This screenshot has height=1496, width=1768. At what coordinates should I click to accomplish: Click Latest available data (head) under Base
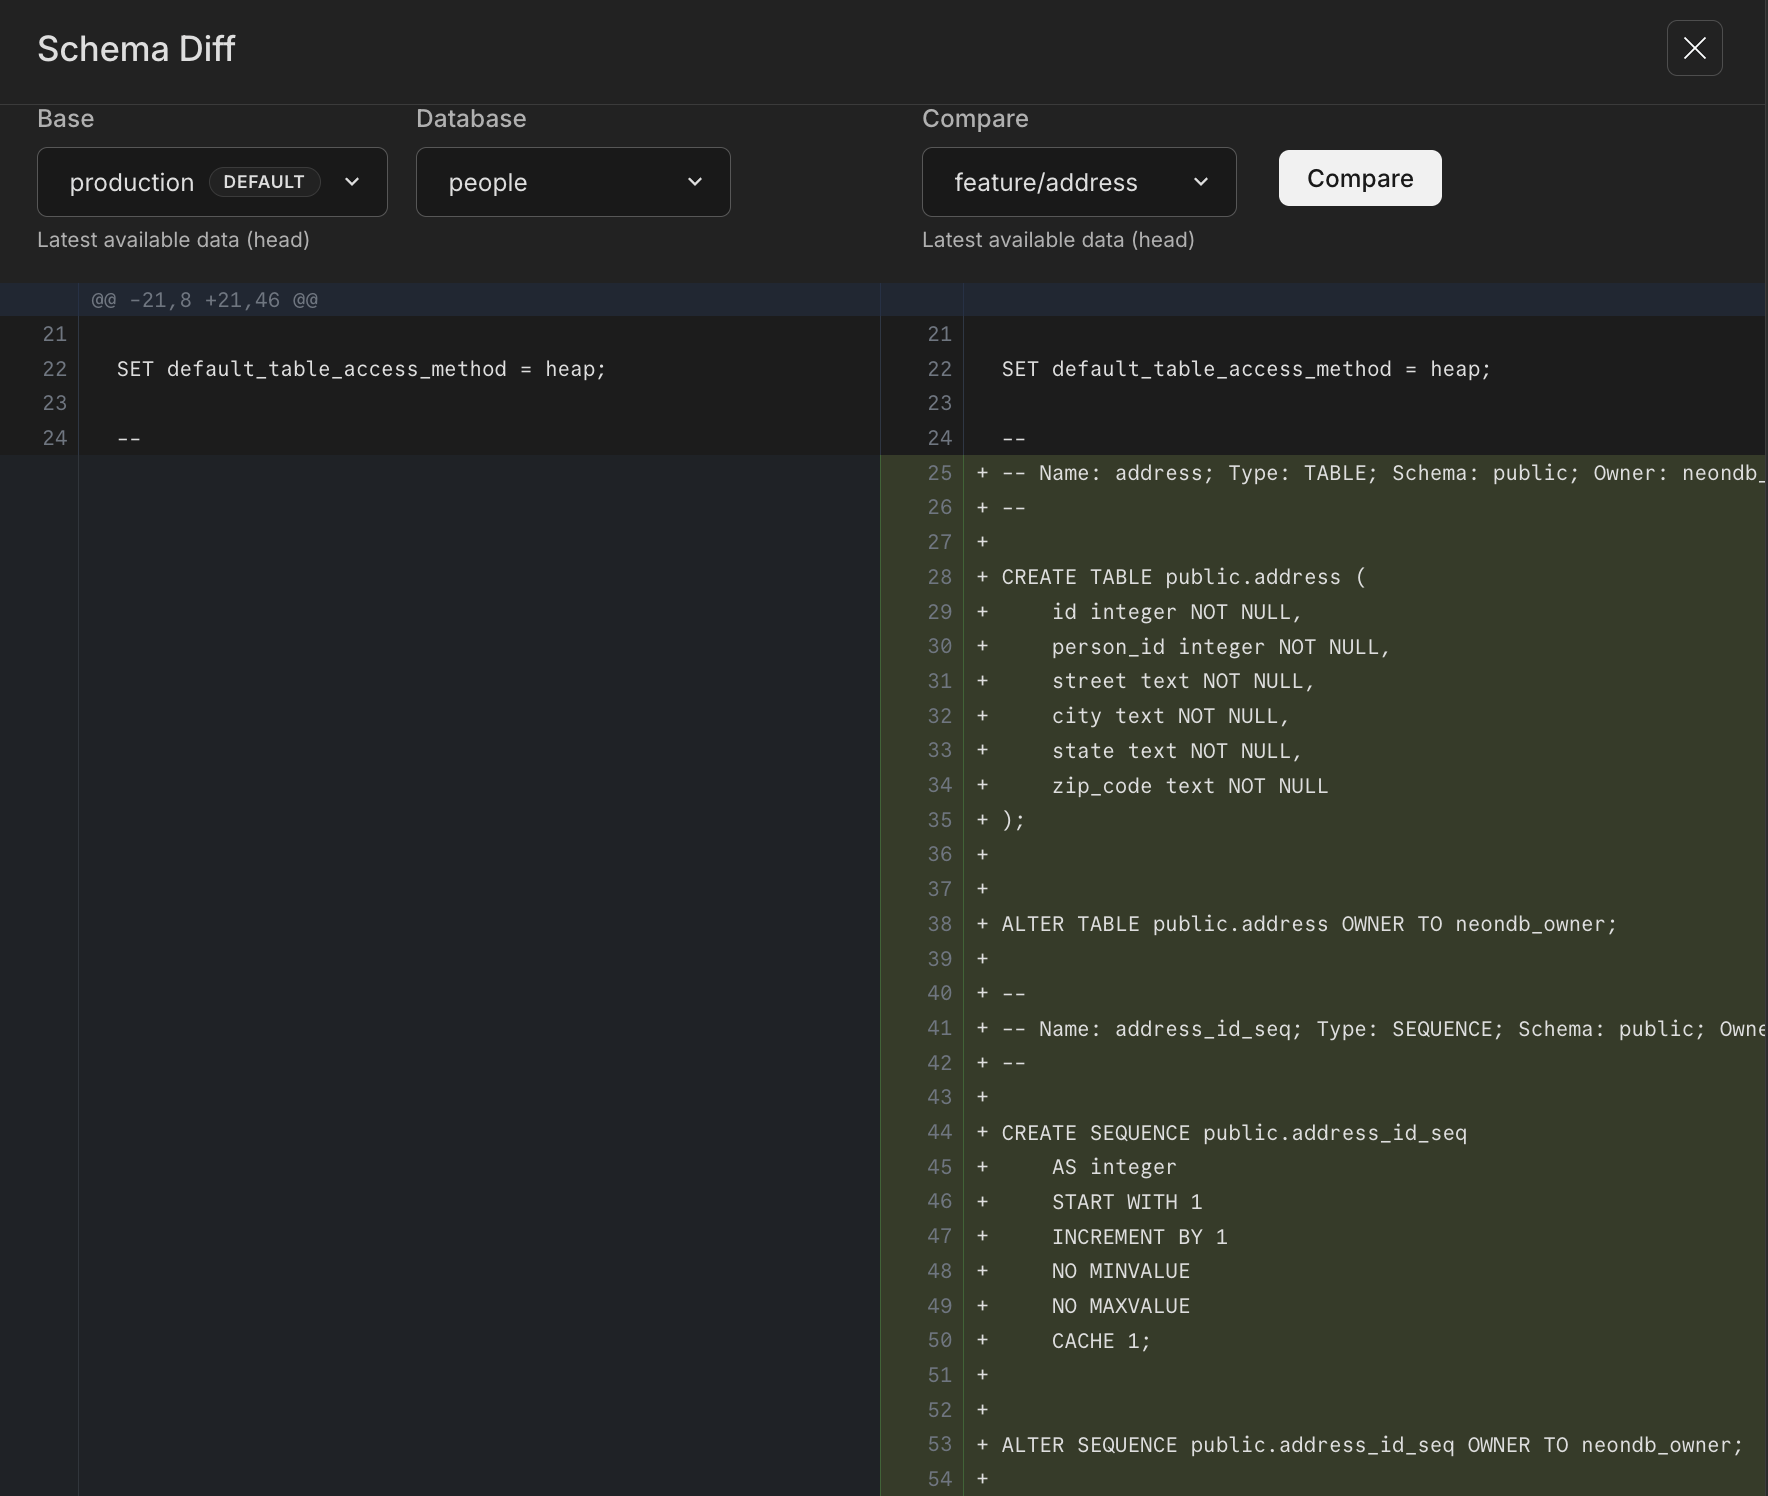coord(173,240)
